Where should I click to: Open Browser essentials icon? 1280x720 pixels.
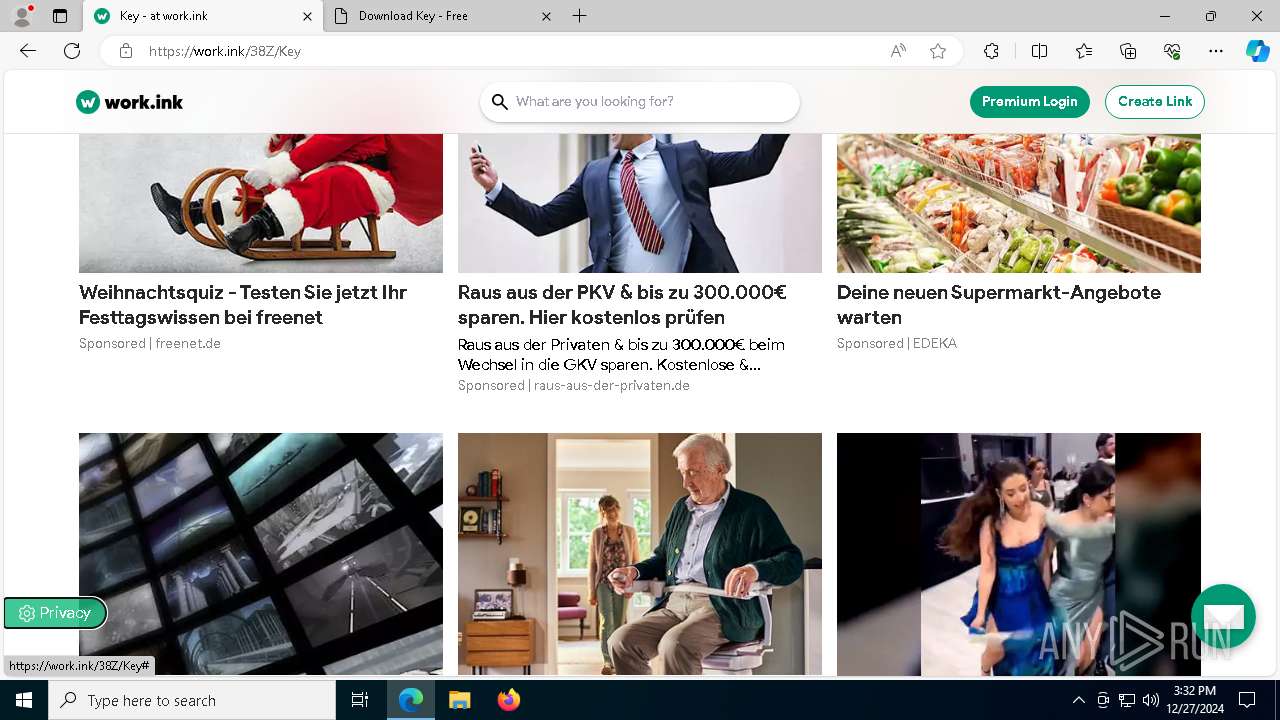1172,51
